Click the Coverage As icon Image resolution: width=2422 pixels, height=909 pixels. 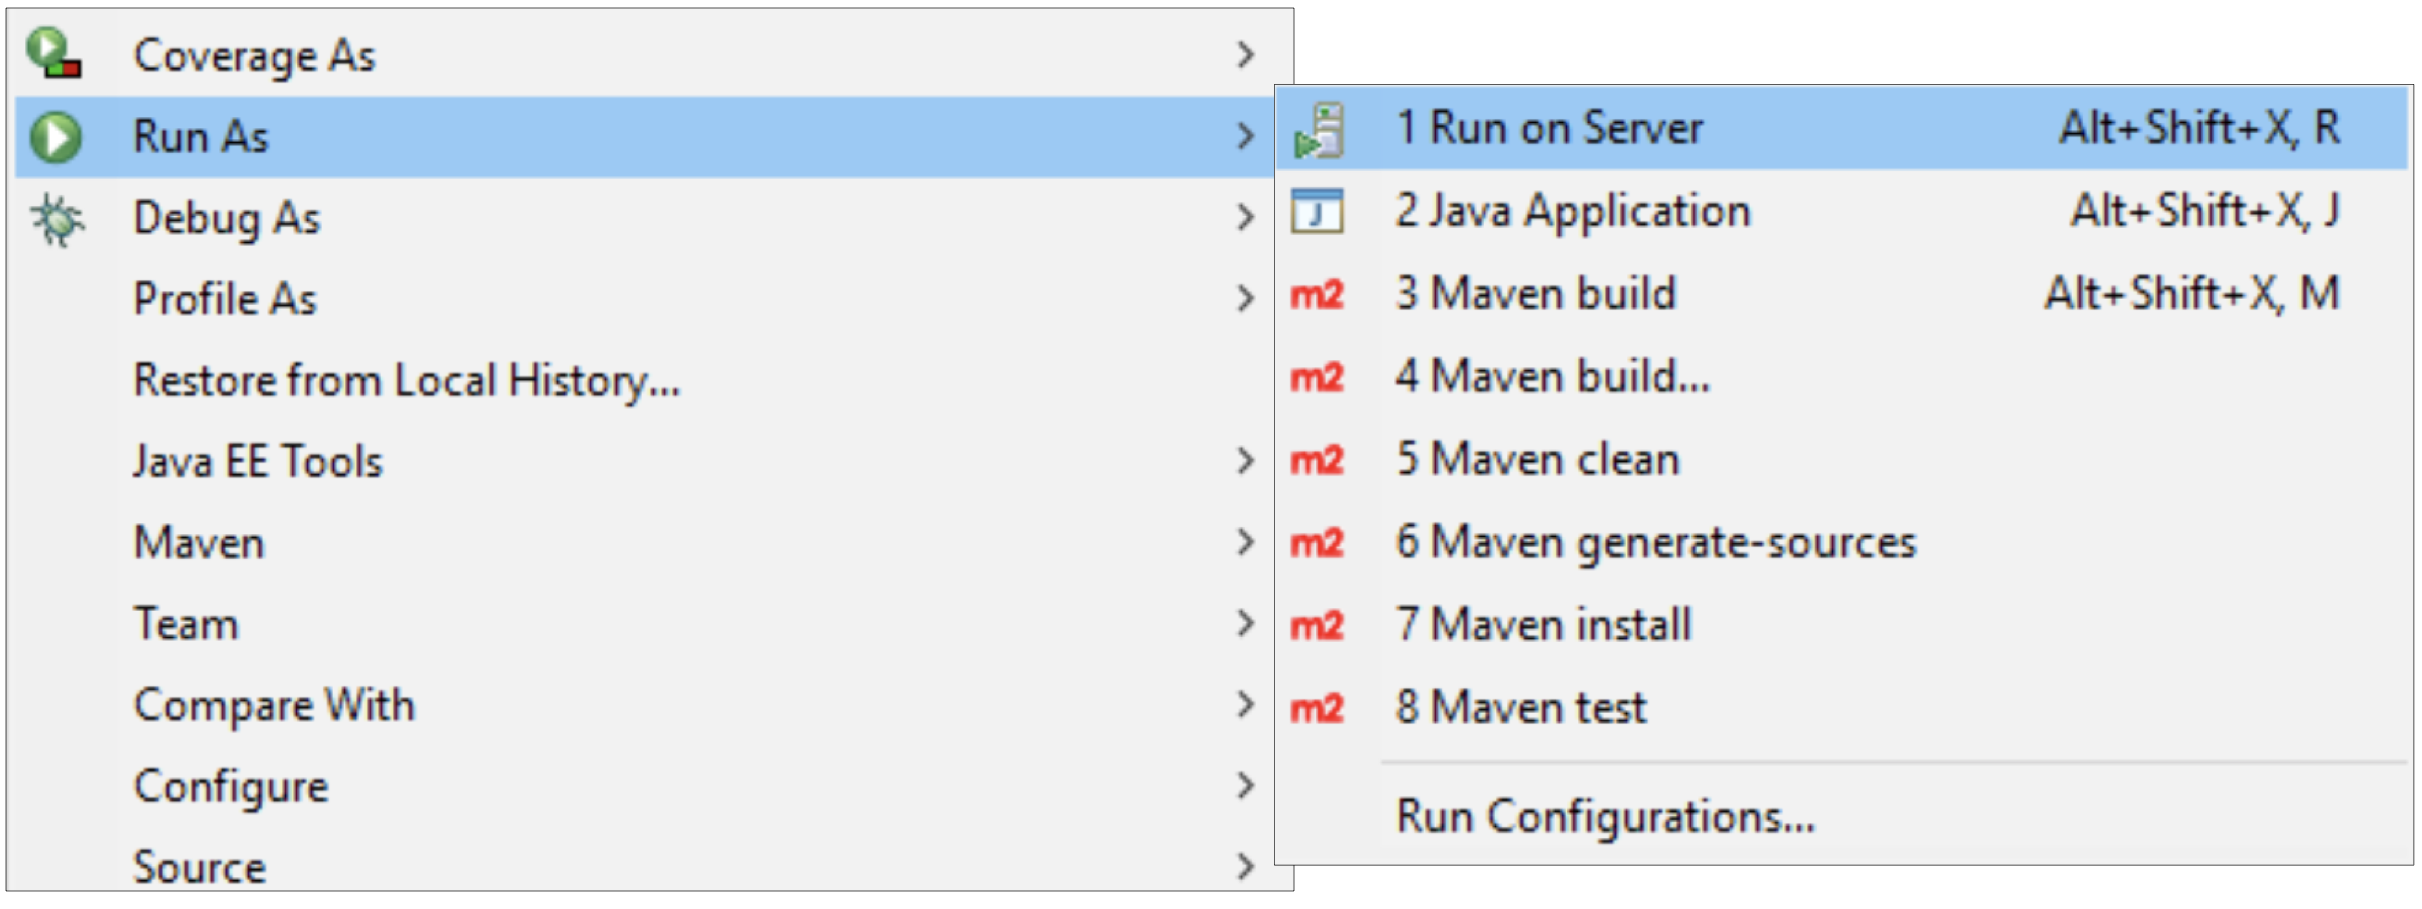54,54
